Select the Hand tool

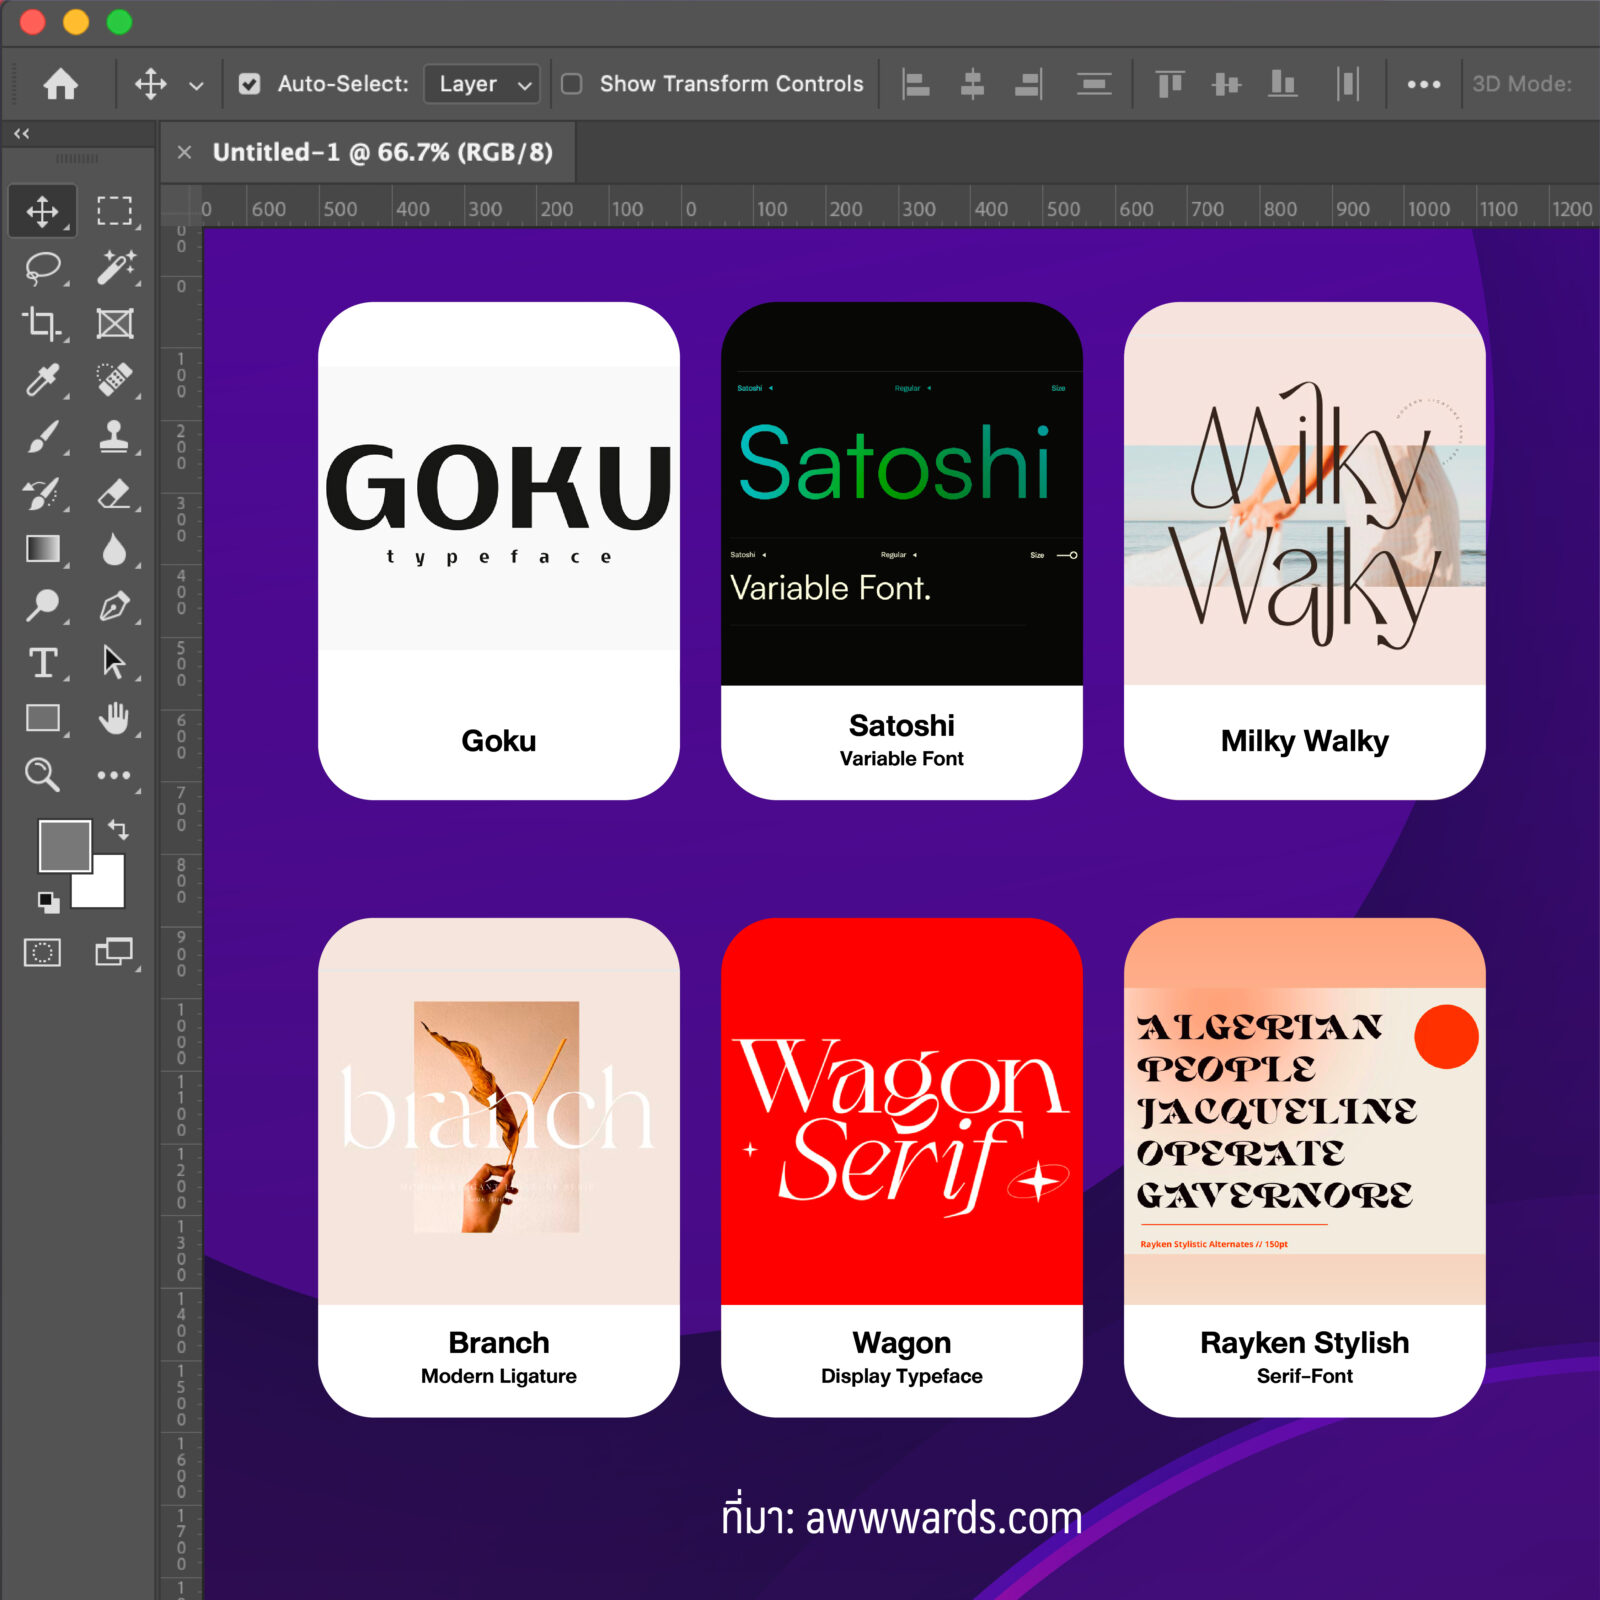[x=115, y=718]
